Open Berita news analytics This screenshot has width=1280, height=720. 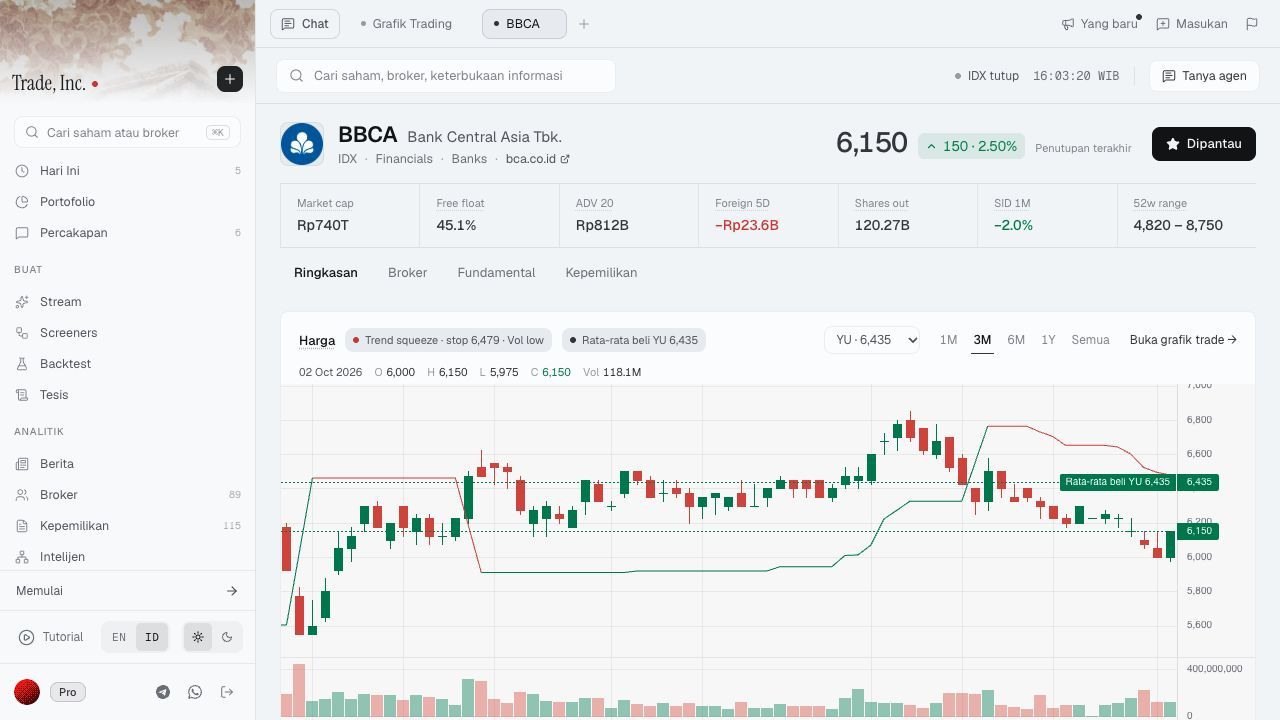click(127, 464)
